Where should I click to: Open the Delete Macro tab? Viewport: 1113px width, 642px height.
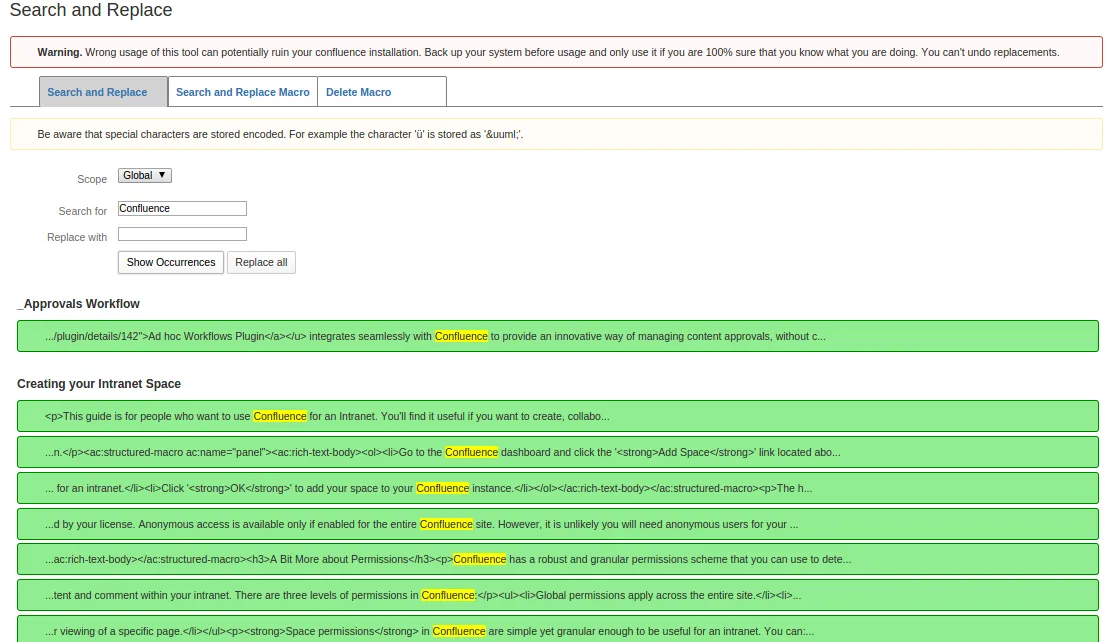coord(382,92)
